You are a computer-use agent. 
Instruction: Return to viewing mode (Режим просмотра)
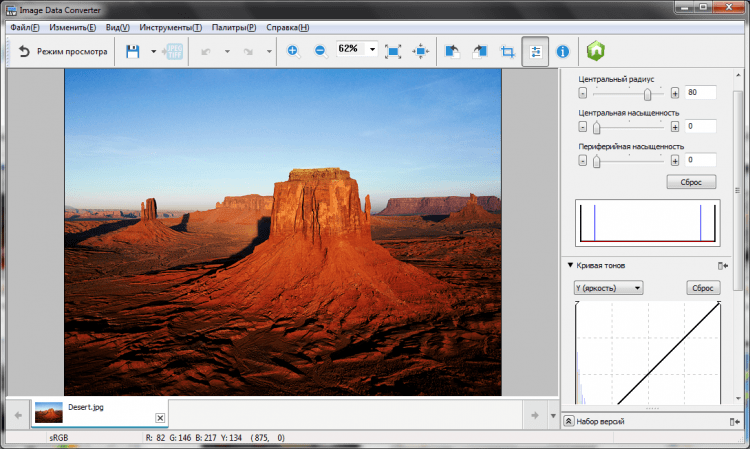click(62, 51)
